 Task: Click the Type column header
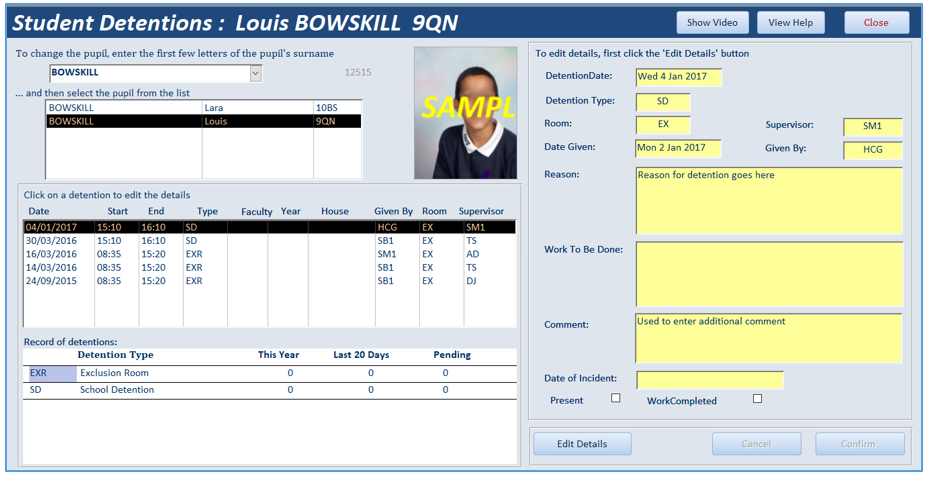pos(207,211)
